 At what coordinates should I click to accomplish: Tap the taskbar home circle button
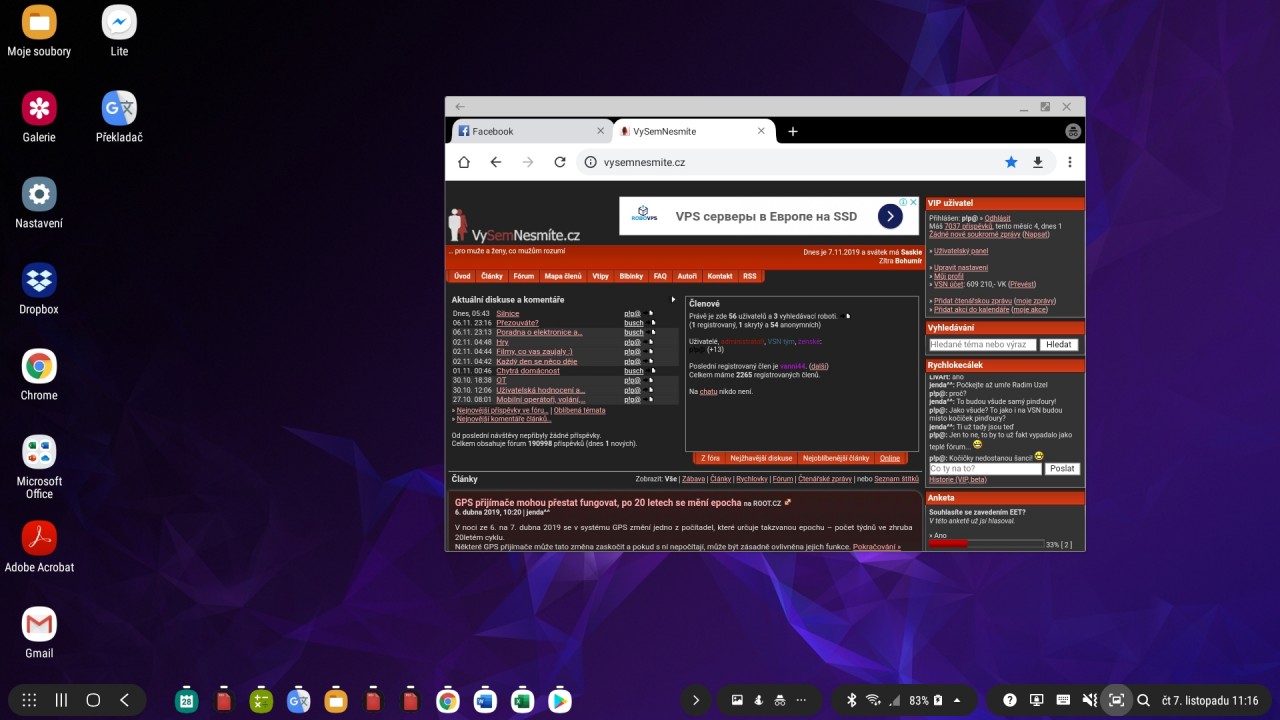point(93,700)
